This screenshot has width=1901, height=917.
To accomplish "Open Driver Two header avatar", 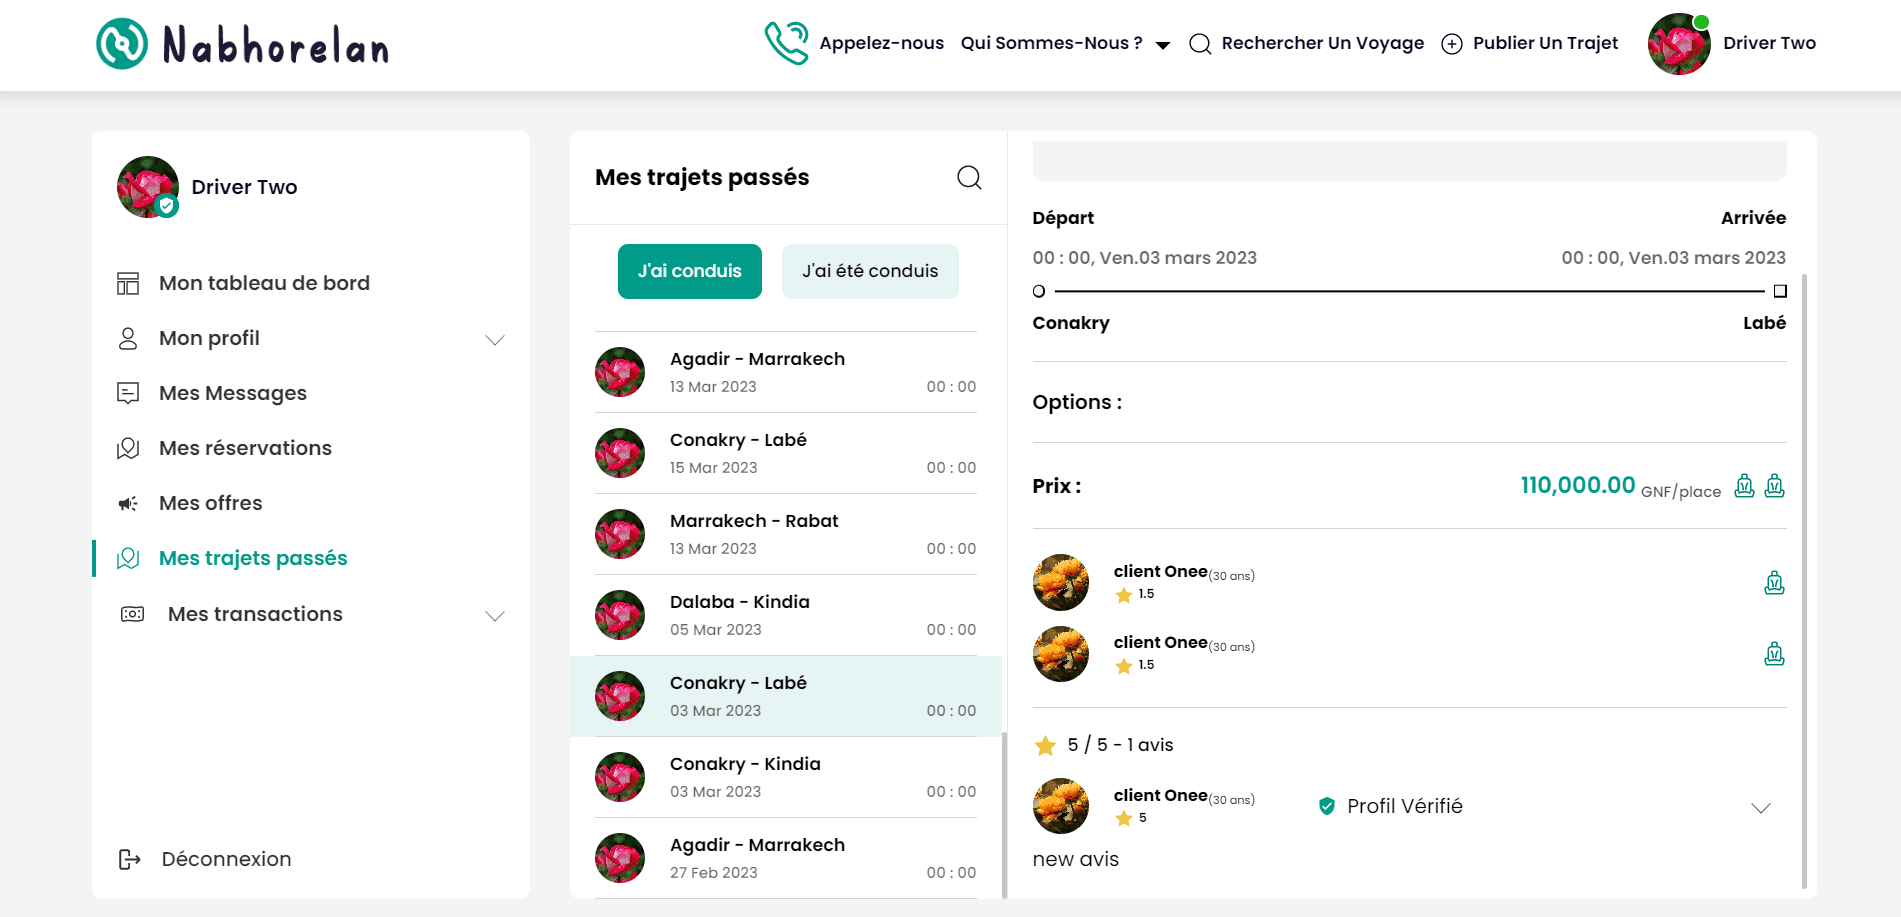I will (1679, 44).
